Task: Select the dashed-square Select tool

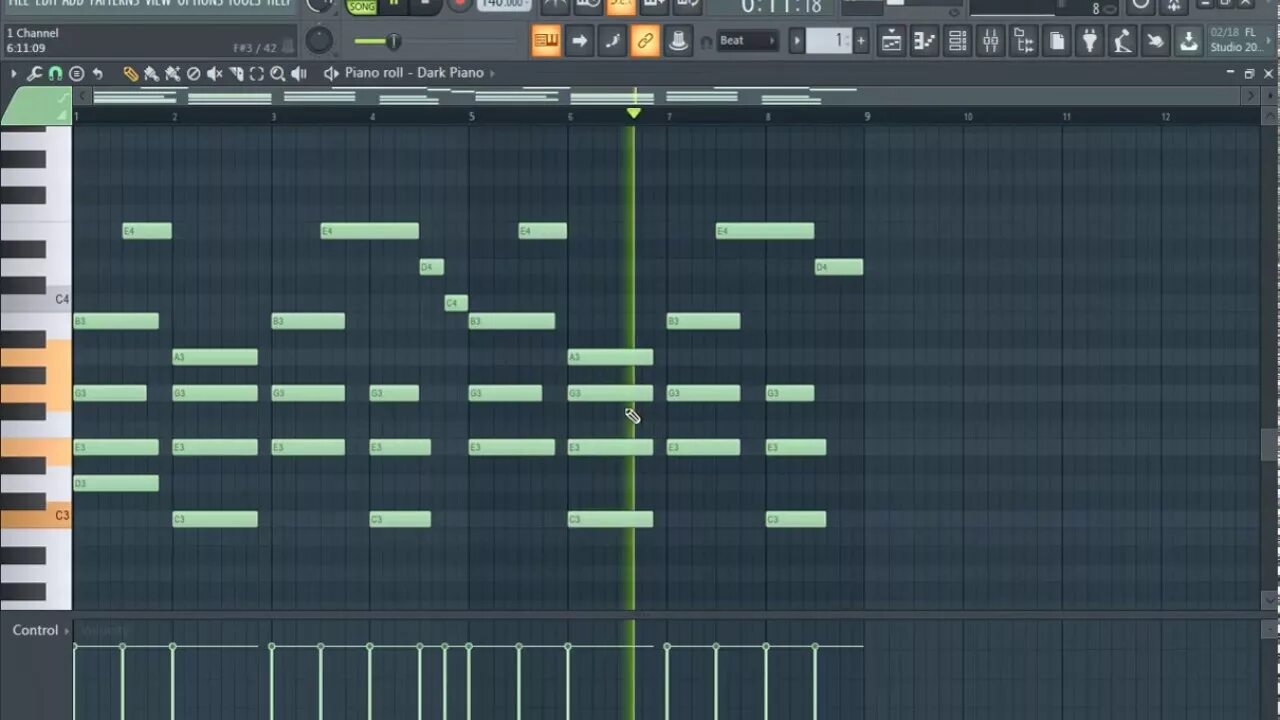Action: pyautogui.click(x=256, y=73)
